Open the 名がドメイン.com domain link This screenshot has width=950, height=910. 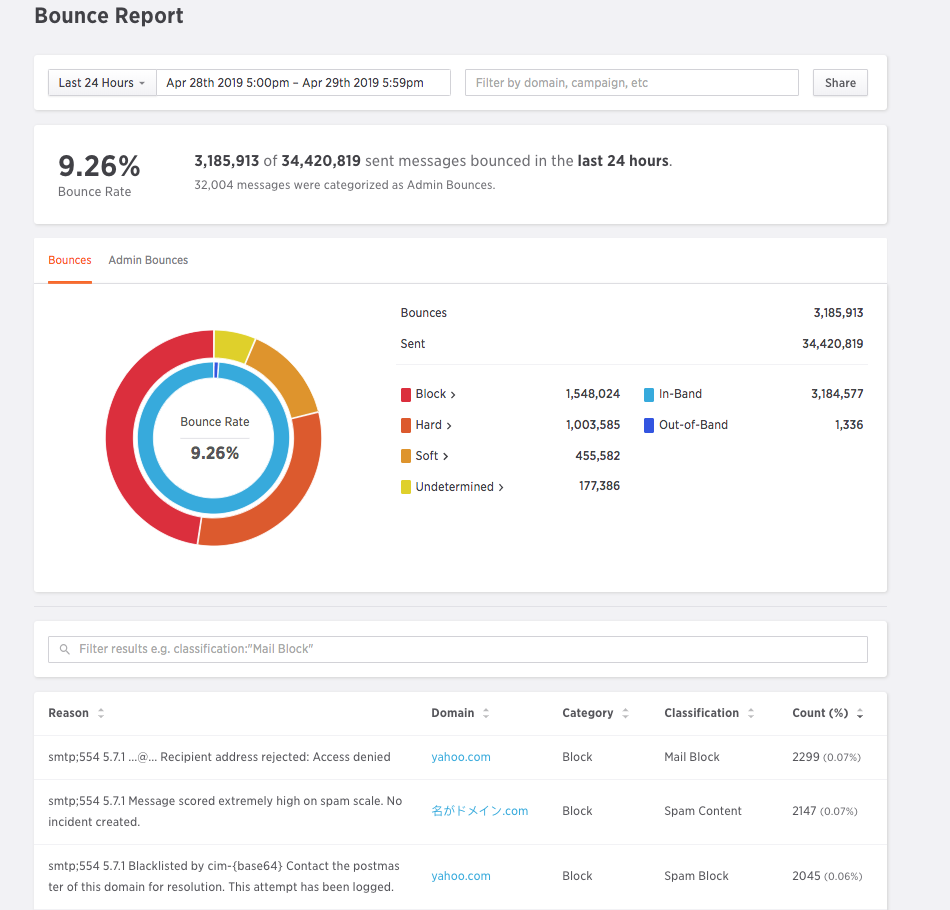(x=479, y=811)
